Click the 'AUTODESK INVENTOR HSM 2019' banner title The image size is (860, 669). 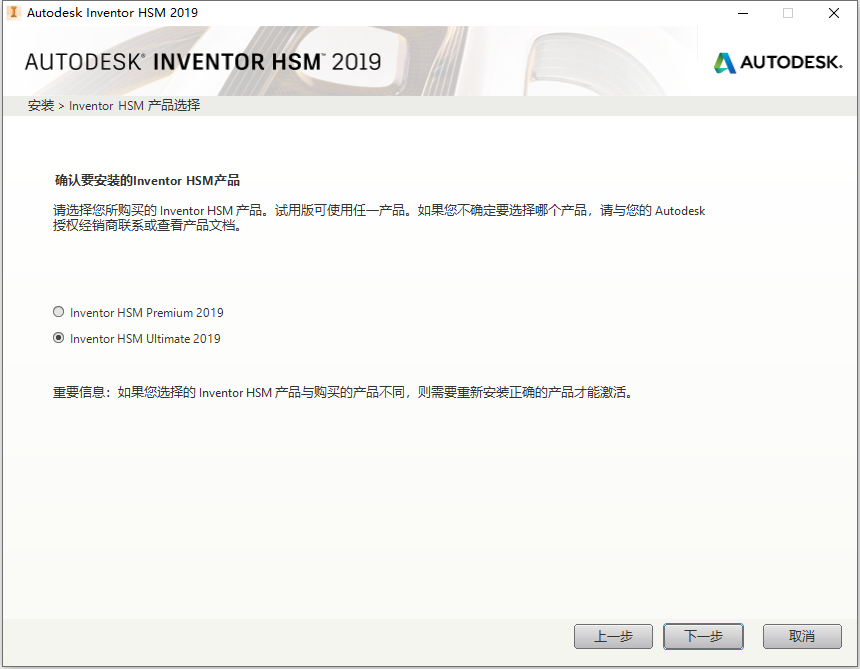point(203,62)
